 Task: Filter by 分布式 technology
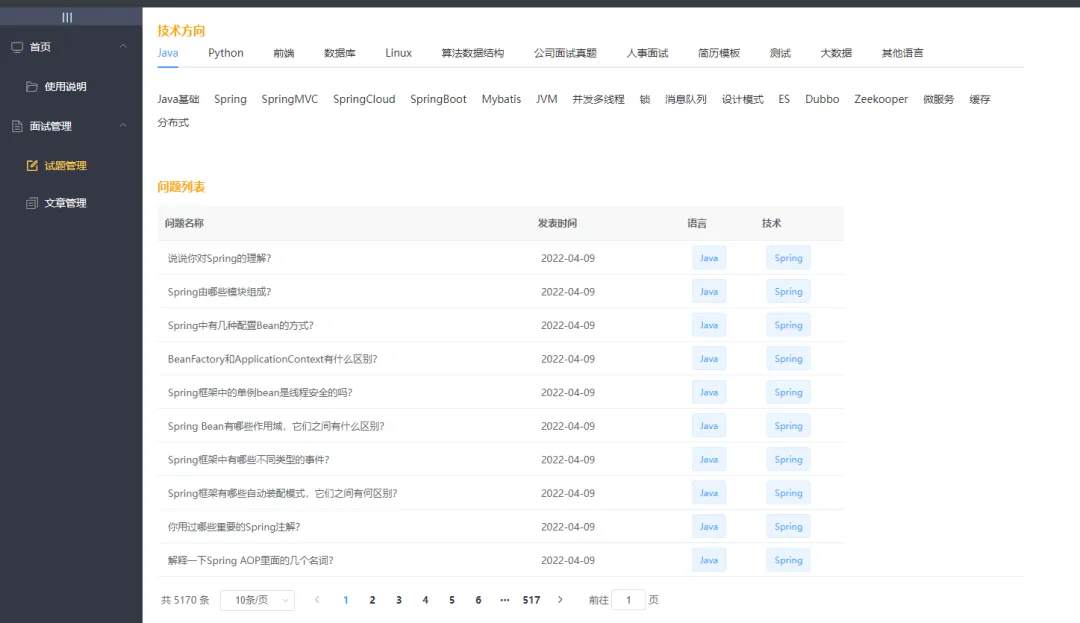pyautogui.click(x=173, y=123)
